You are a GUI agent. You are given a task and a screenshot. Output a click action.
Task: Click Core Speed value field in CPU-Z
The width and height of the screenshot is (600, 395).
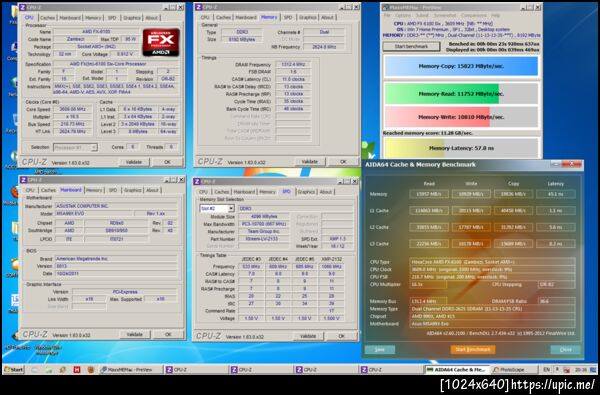(x=72, y=109)
